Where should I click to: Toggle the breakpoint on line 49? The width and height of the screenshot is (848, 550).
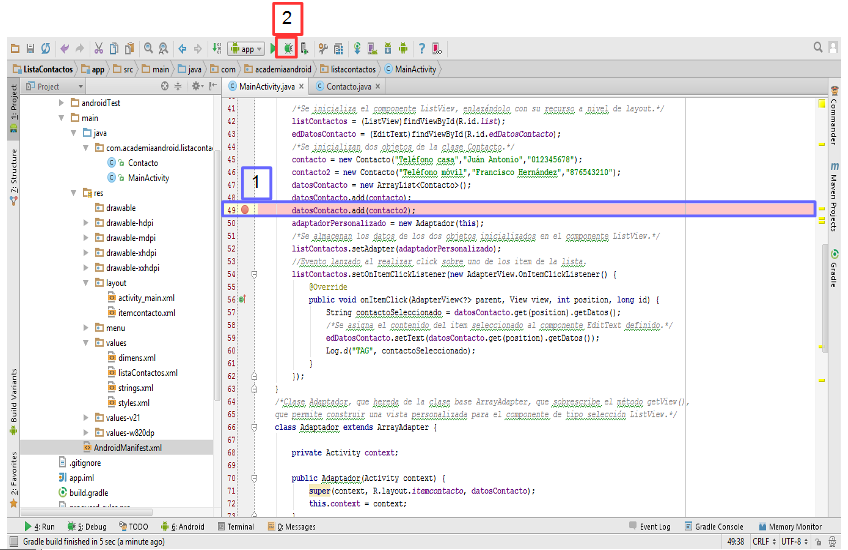244,210
